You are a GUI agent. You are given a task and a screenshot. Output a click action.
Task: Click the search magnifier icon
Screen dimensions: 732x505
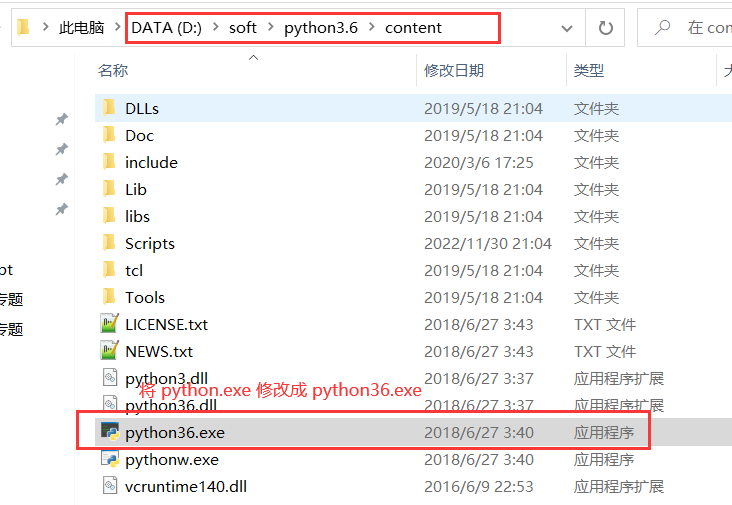pyautogui.click(x=662, y=28)
